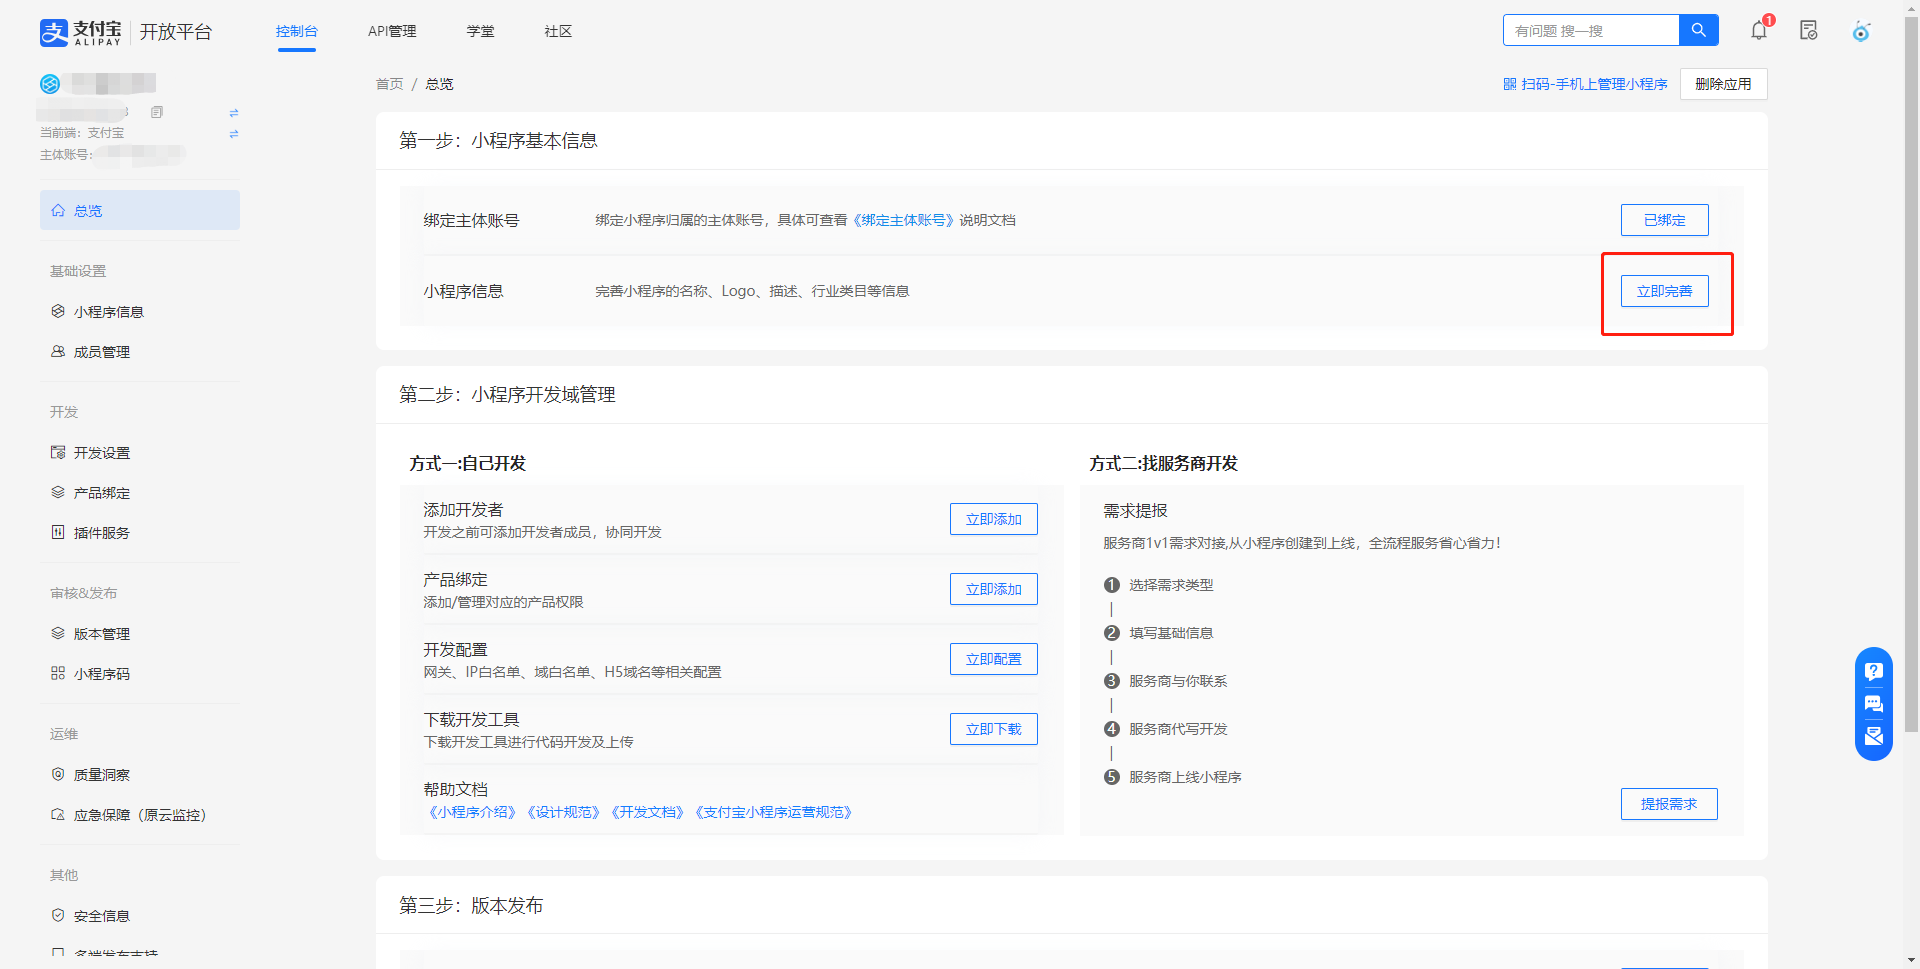Go to the 社区 tab
Image resolution: width=1920 pixels, height=969 pixels.
(x=558, y=31)
